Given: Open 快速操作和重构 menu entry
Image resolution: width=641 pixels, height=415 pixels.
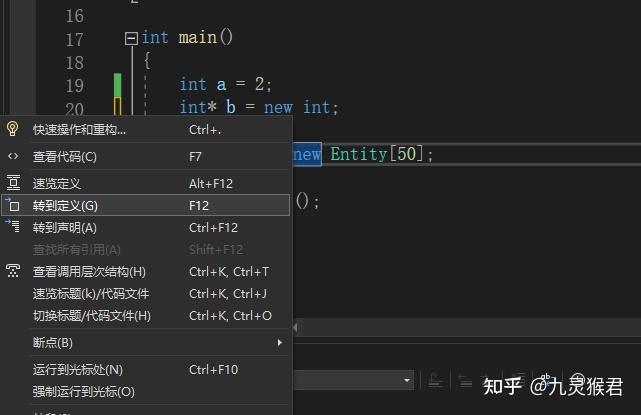Looking at the screenshot, I should click(x=146, y=129).
